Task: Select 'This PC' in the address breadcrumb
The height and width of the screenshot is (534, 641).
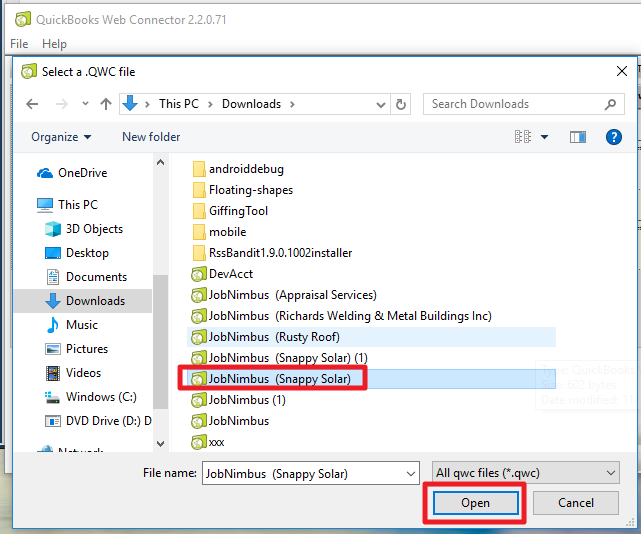Action: [179, 104]
